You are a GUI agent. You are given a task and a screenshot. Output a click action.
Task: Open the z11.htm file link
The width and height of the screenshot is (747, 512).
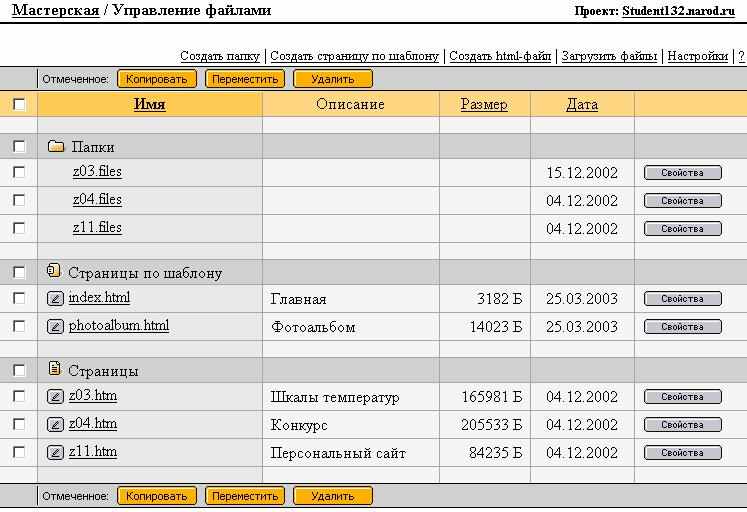[x=93, y=452]
